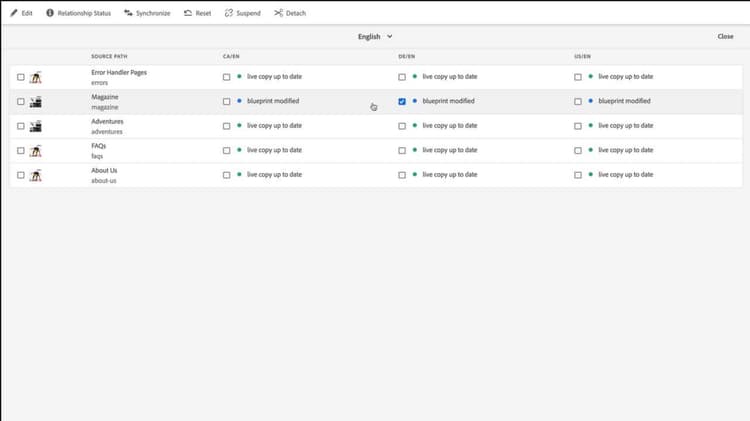Check DE/EN checkbox for About Us

402,175
